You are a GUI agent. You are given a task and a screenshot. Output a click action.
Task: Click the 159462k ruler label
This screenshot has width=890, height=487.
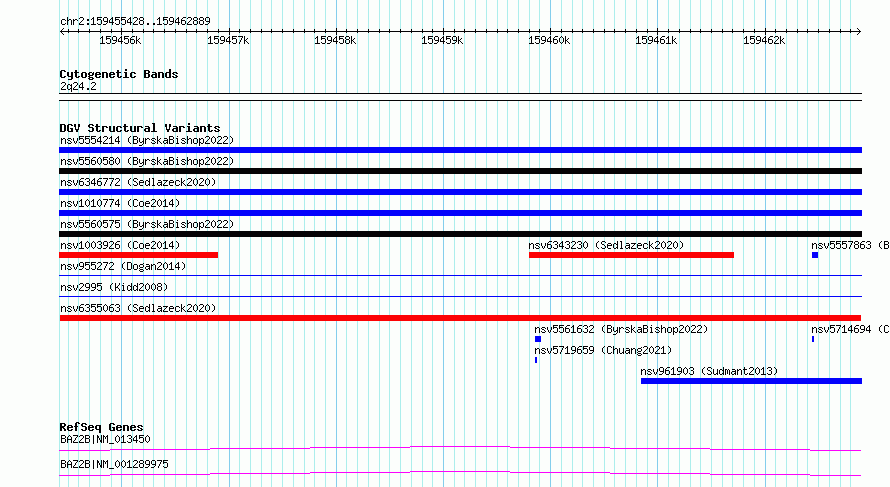(764, 40)
